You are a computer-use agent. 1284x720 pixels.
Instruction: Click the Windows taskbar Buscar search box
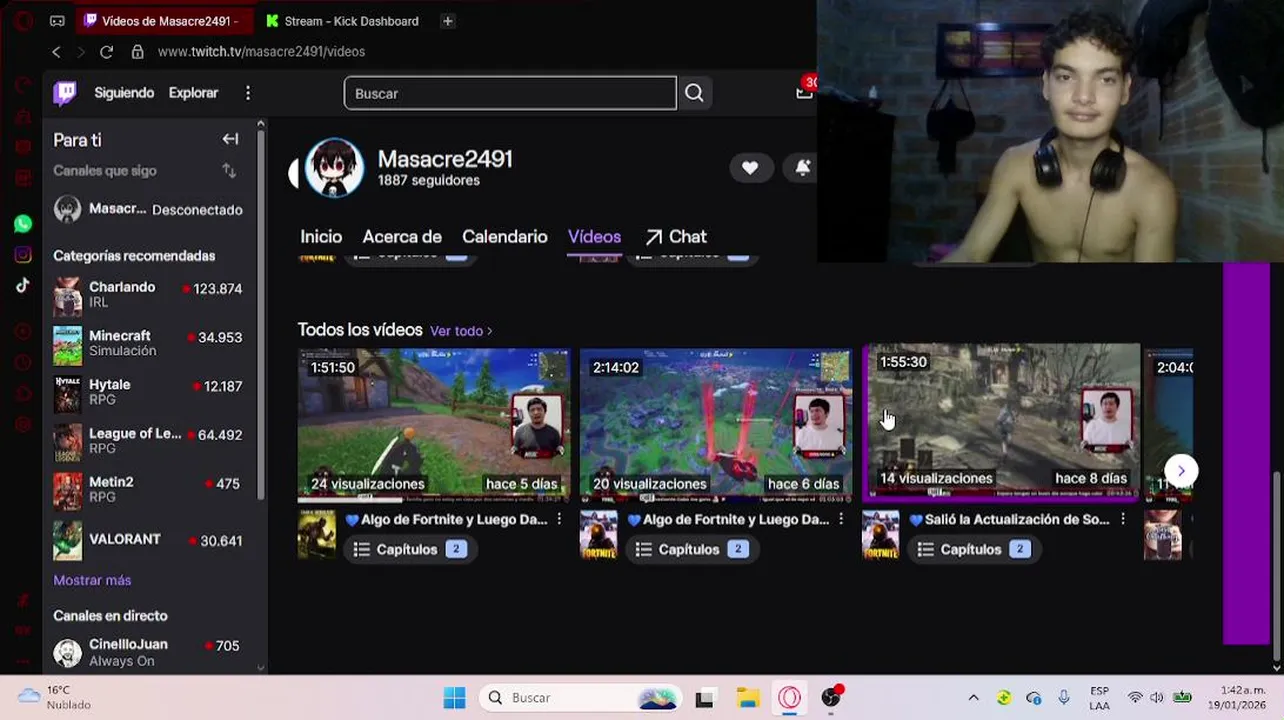coord(580,698)
